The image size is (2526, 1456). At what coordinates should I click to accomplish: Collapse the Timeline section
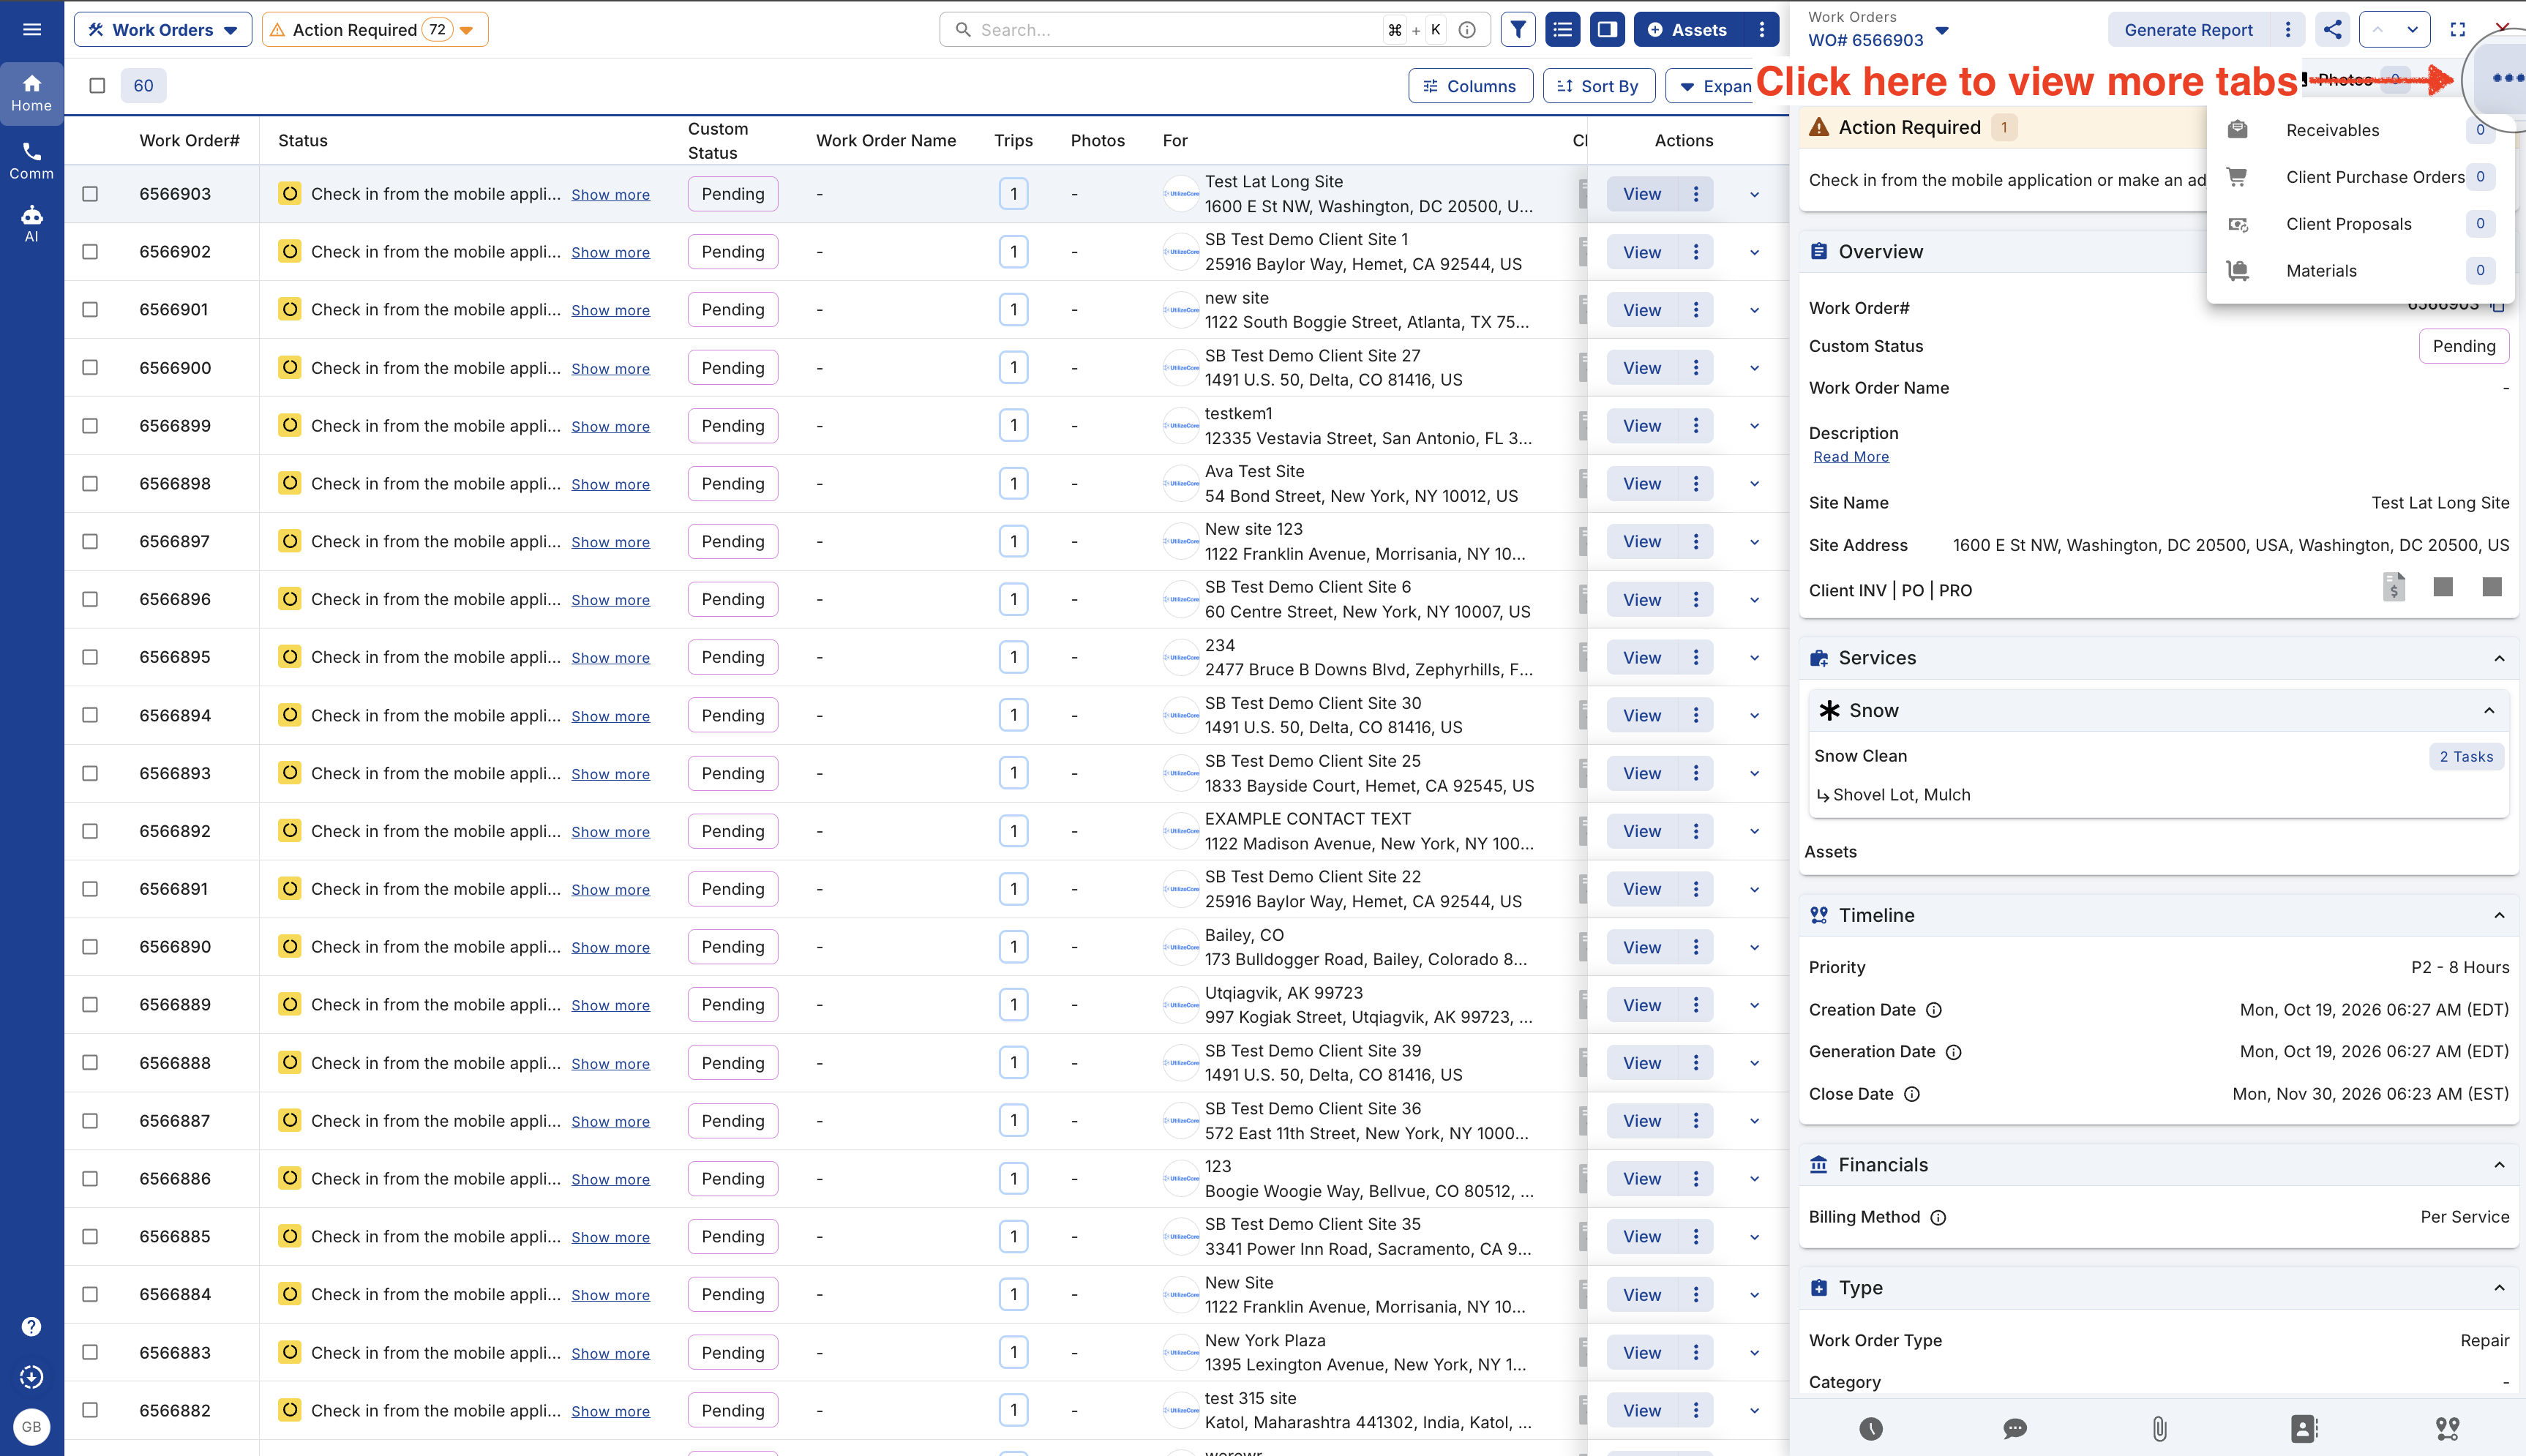click(2499, 915)
